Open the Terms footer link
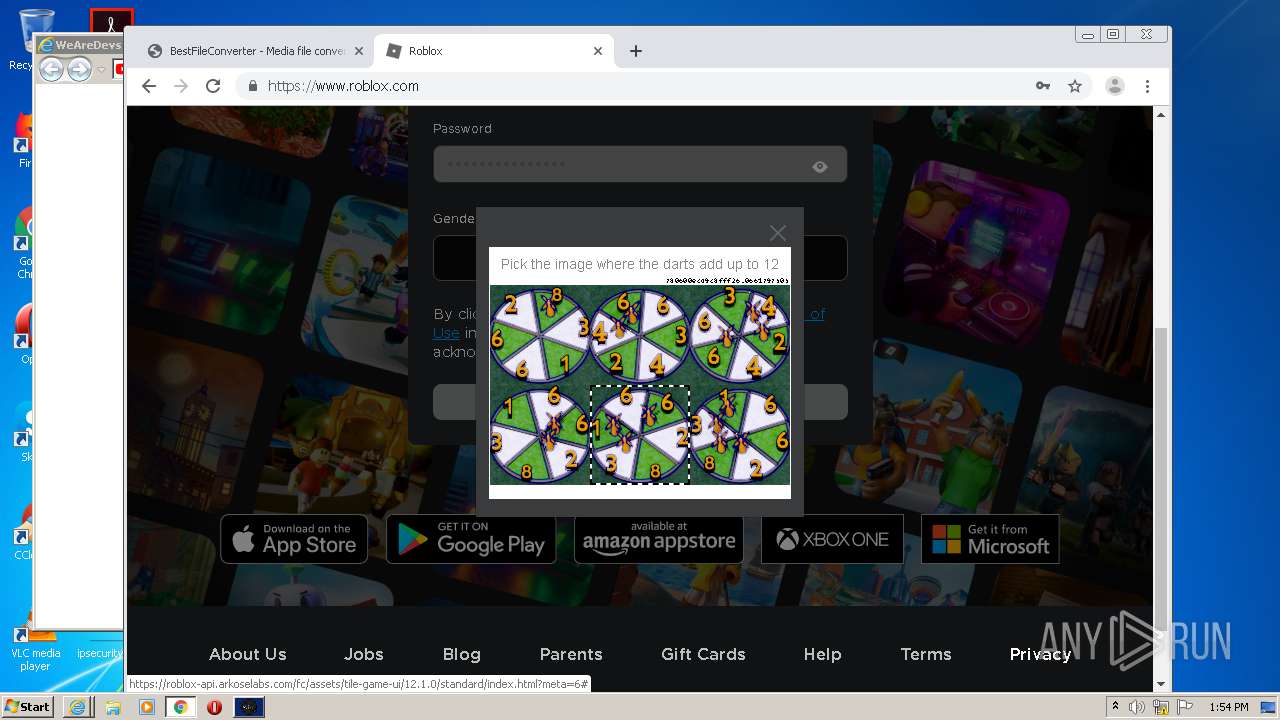Image resolution: width=1280 pixels, height=720 pixels. pyautogui.click(x=926, y=654)
